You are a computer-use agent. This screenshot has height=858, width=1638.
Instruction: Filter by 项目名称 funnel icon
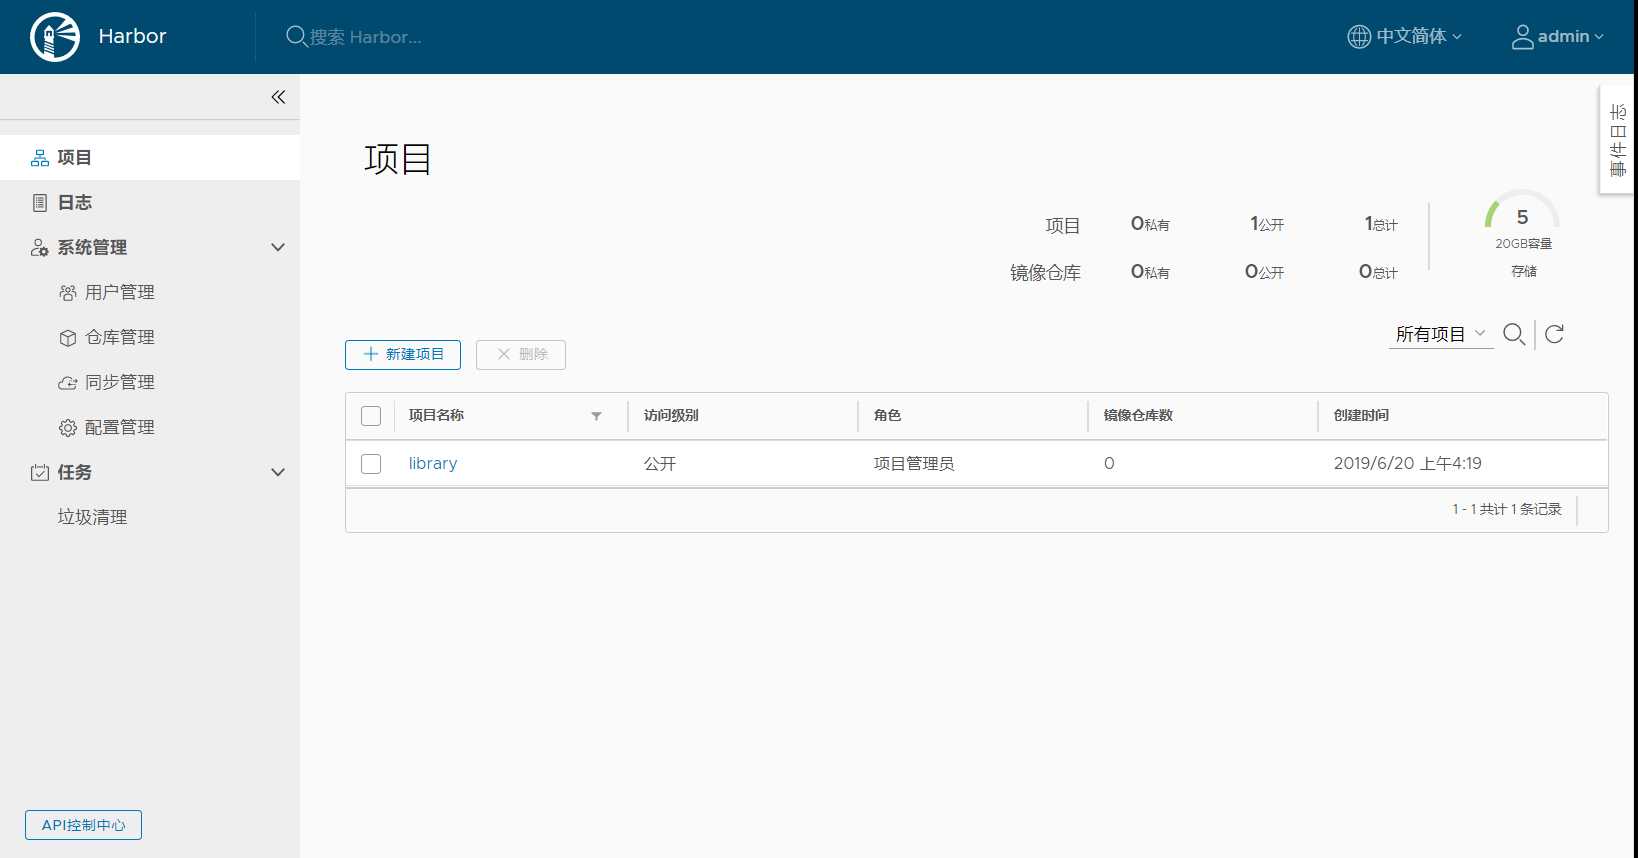click(596, 416)
